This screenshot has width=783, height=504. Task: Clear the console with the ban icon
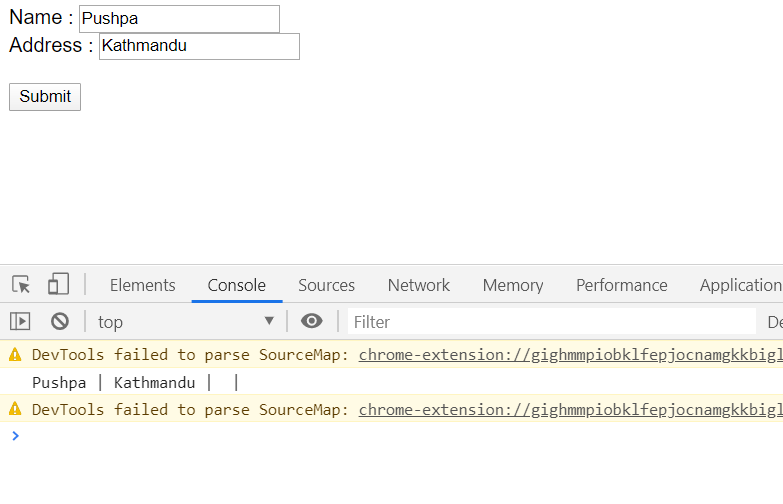click(x=60, y=321)
